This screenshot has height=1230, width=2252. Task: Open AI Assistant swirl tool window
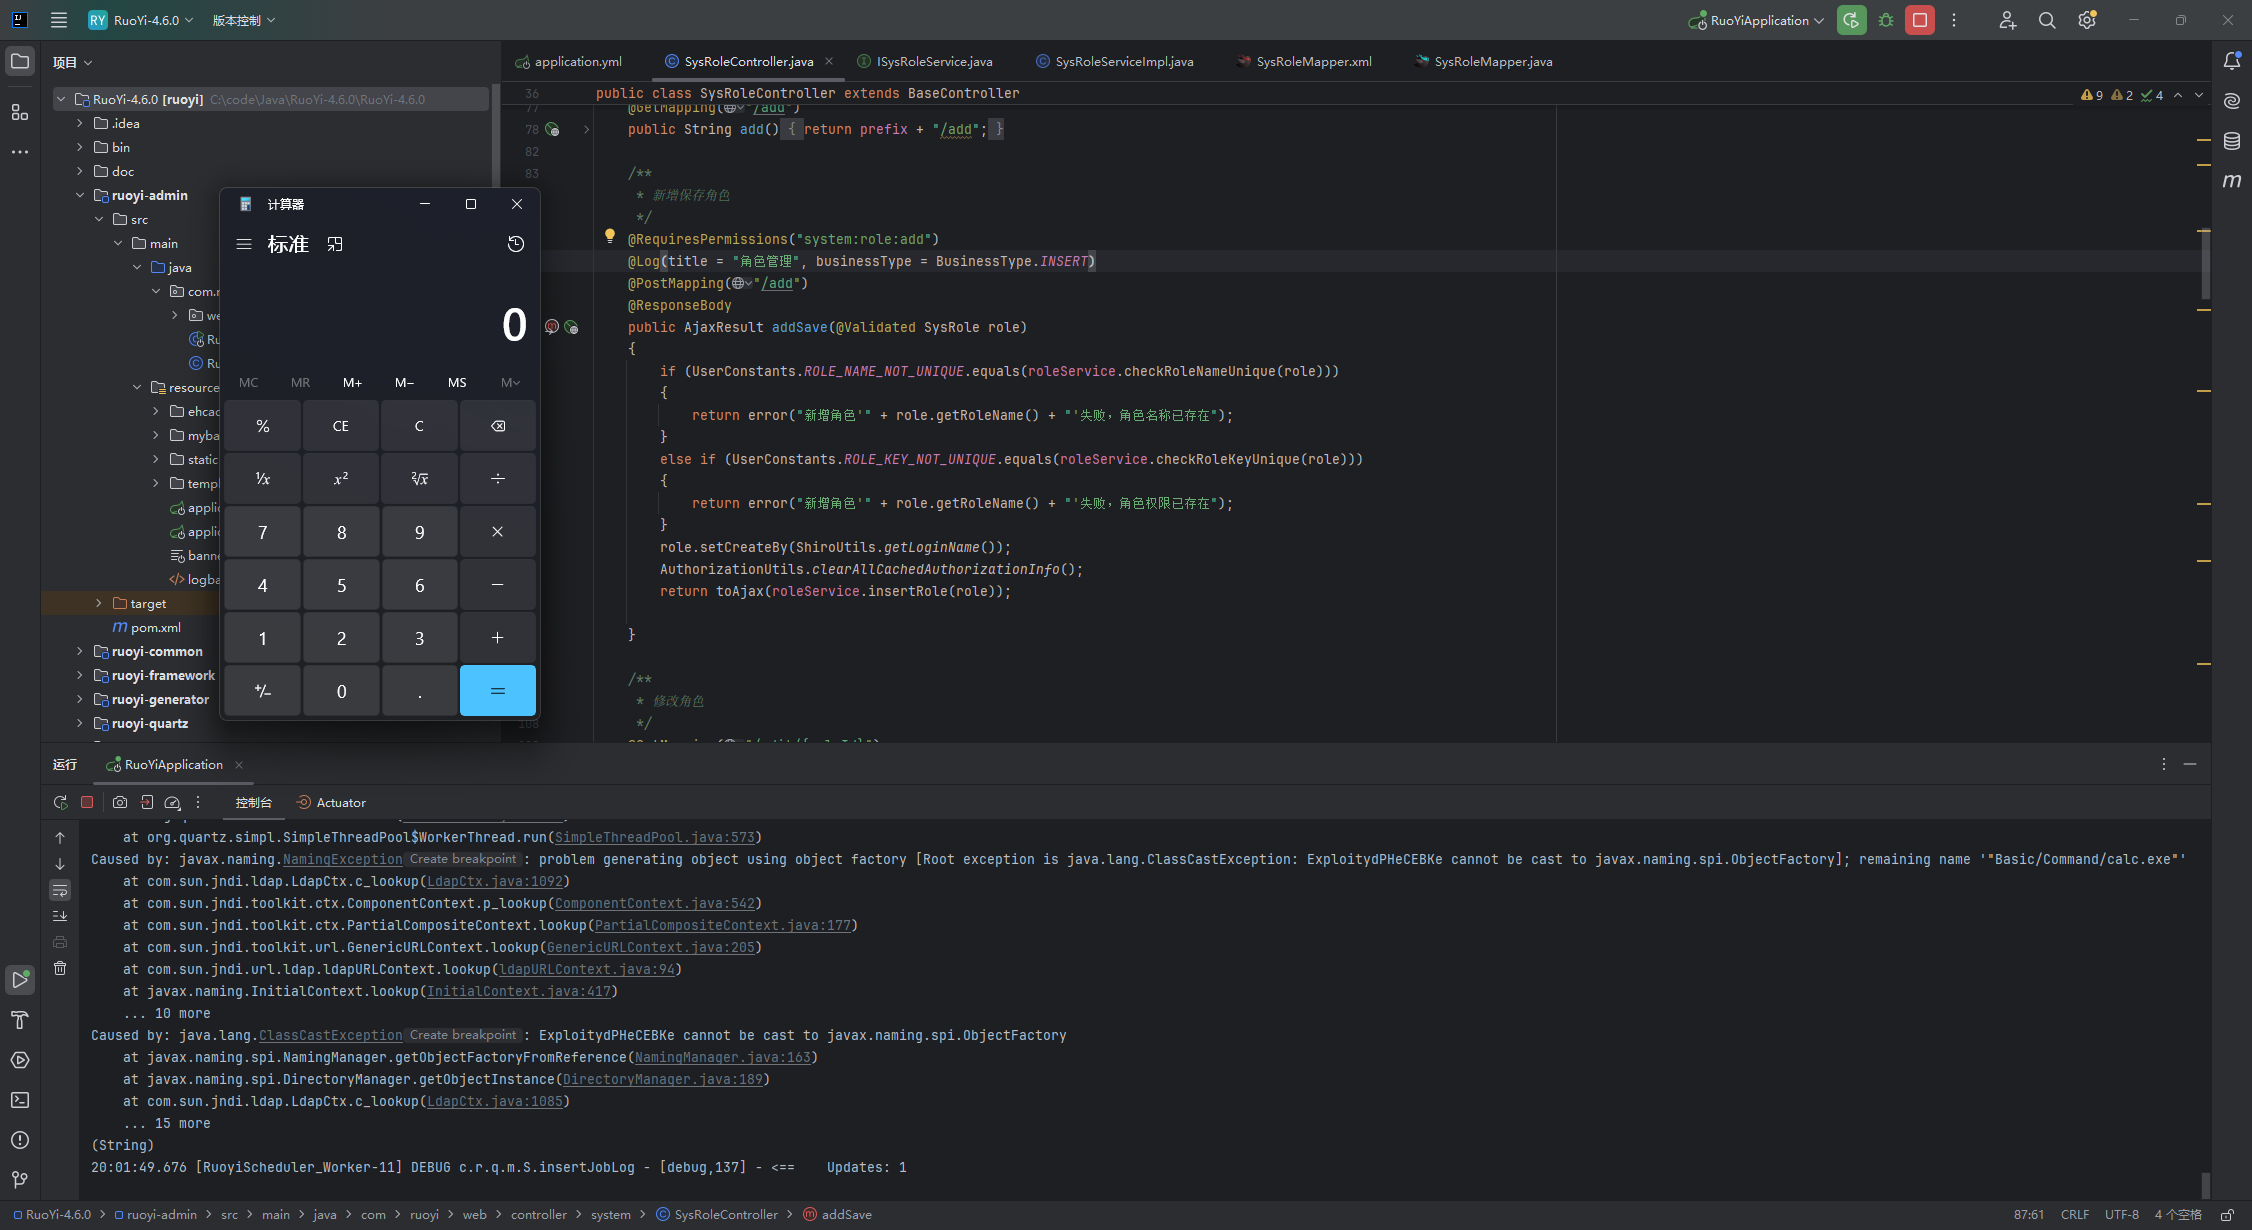pos(2232,101)
